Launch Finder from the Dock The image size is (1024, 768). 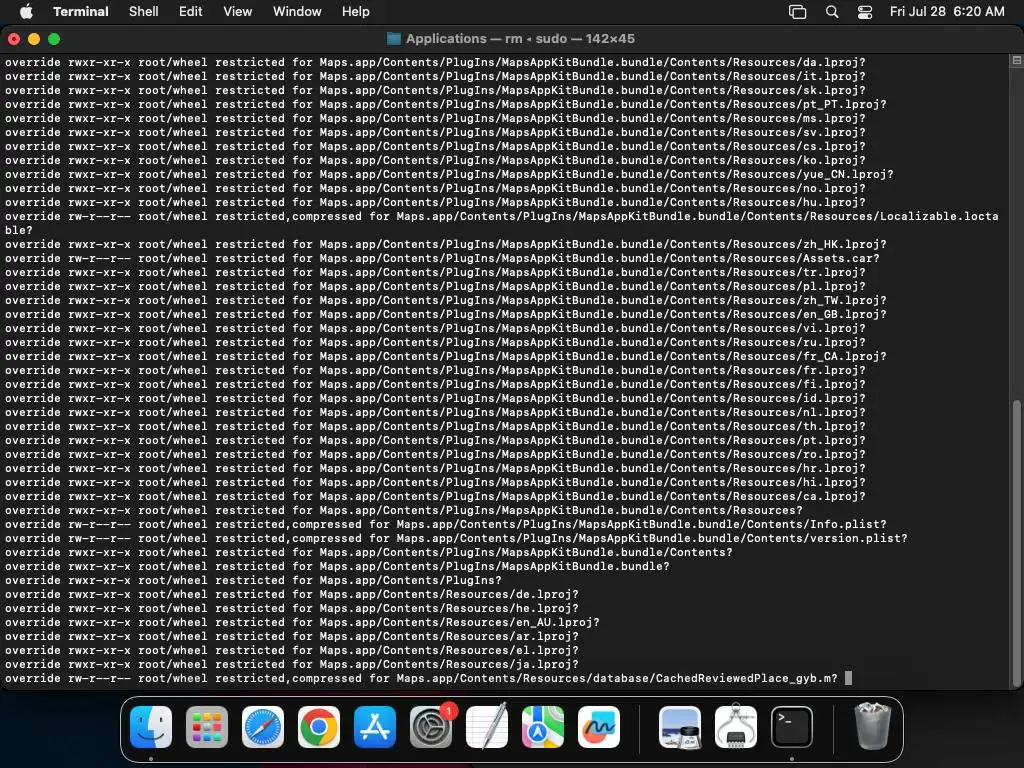(151, 727)
